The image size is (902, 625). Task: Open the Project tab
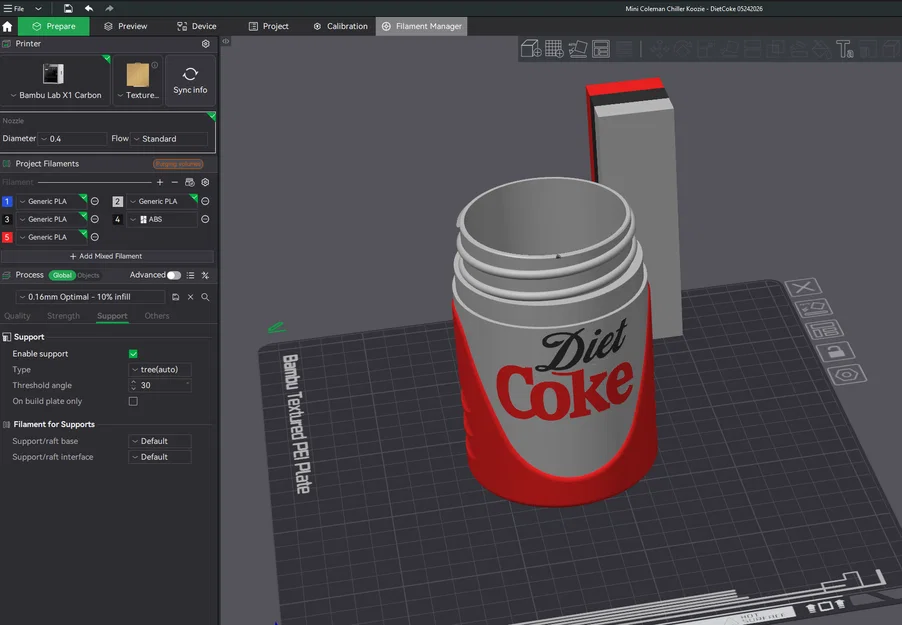[x=269, y=26]
